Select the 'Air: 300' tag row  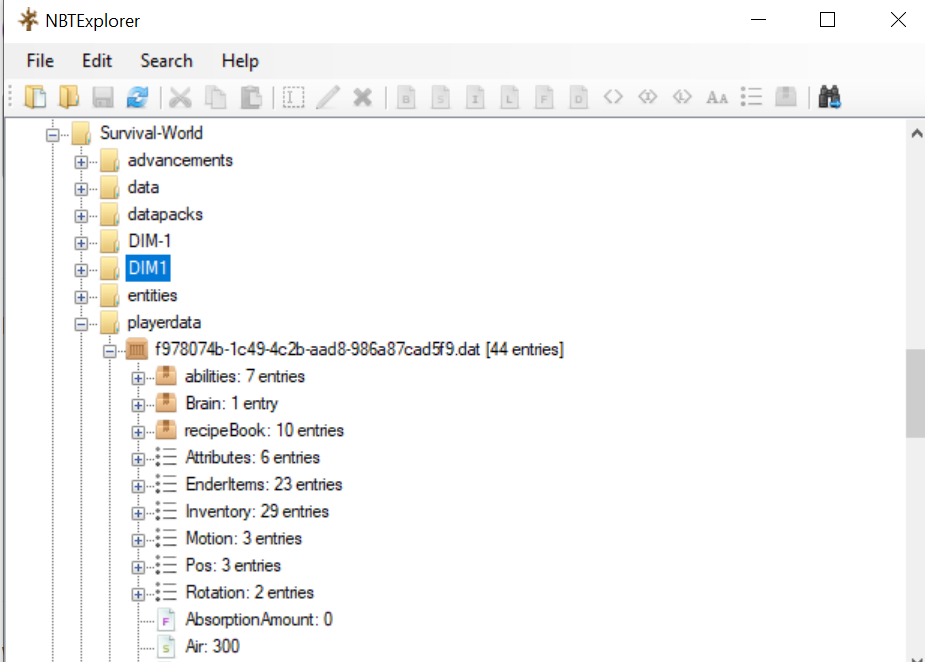point(212,647)
